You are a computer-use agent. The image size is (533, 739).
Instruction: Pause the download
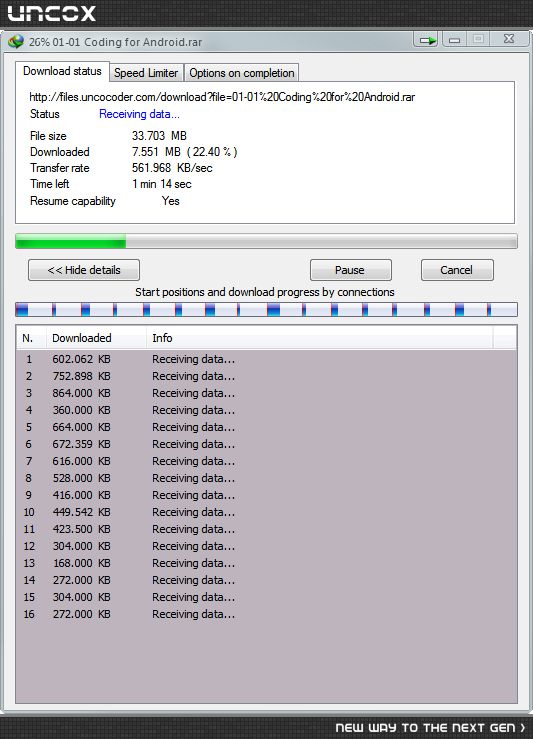tap(350, 270)
